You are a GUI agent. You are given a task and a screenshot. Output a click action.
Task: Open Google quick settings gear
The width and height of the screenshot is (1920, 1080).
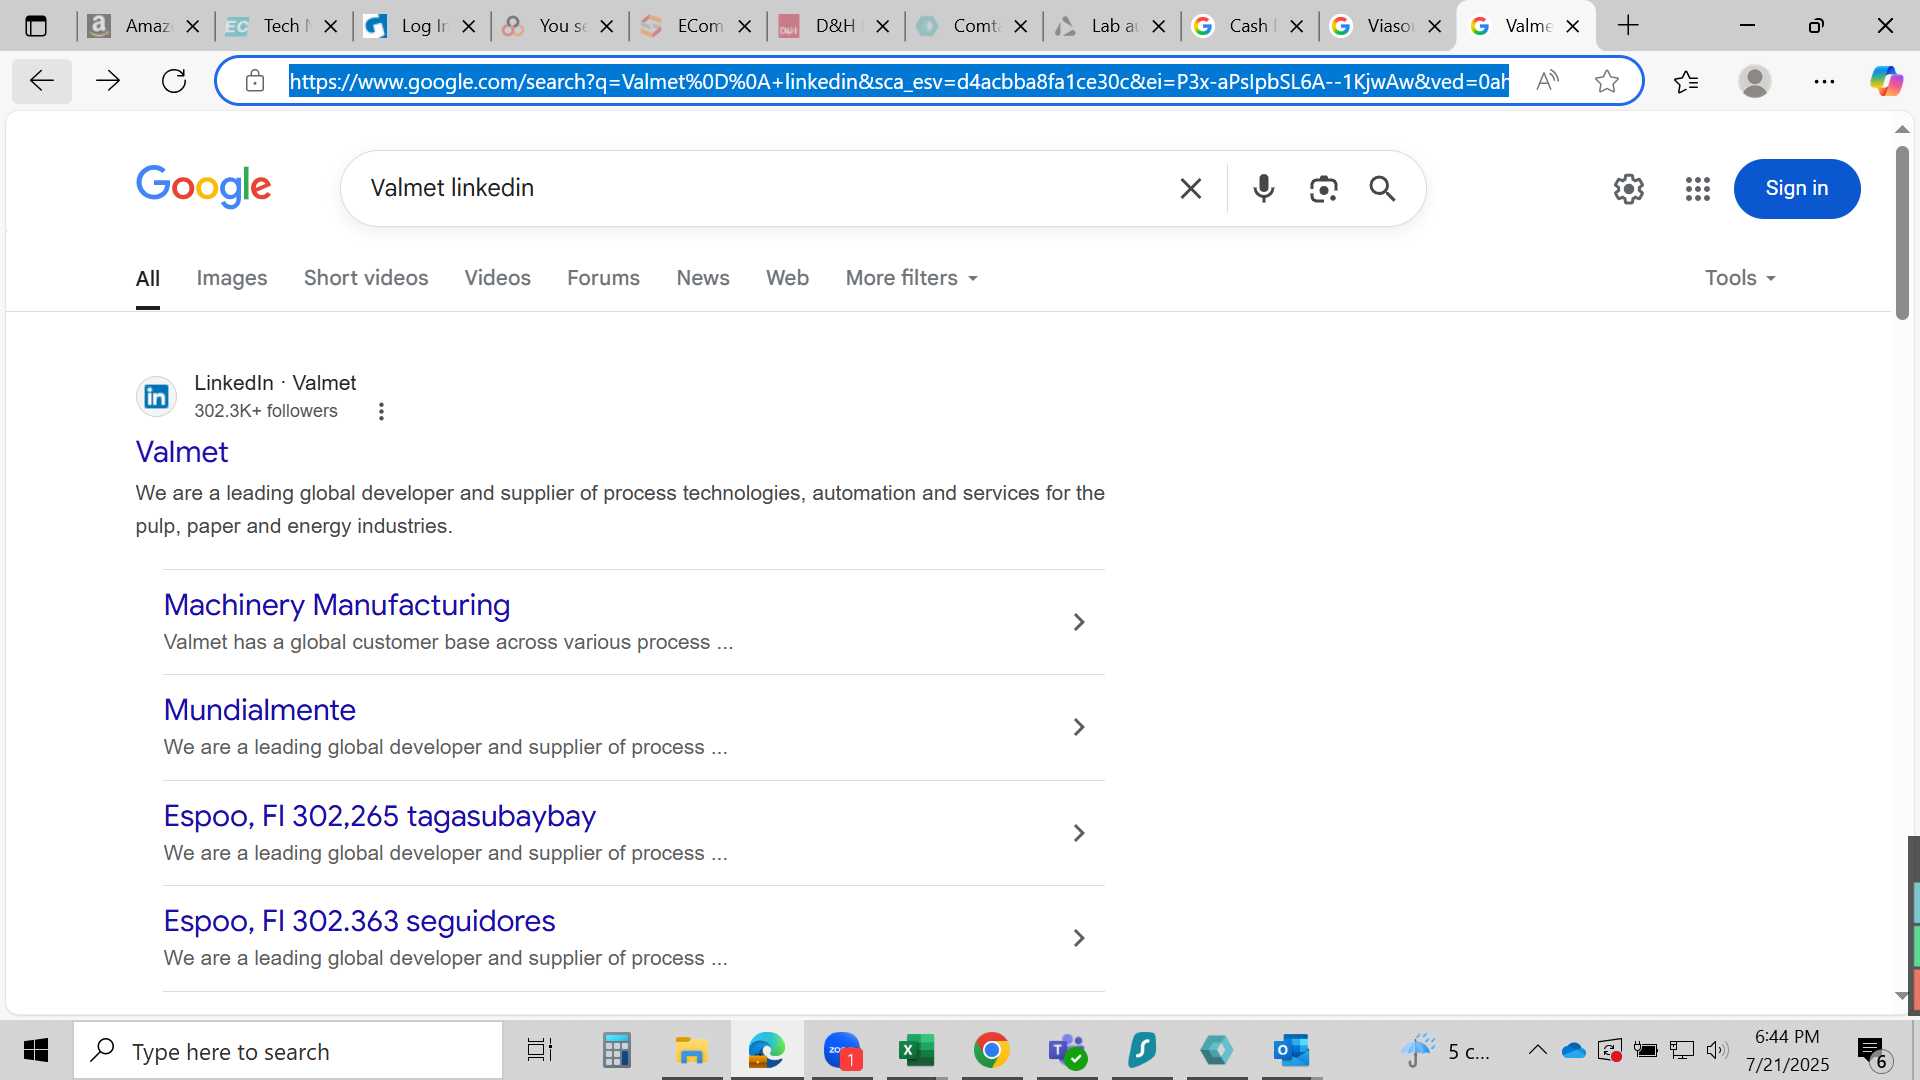click(1629, 188)
